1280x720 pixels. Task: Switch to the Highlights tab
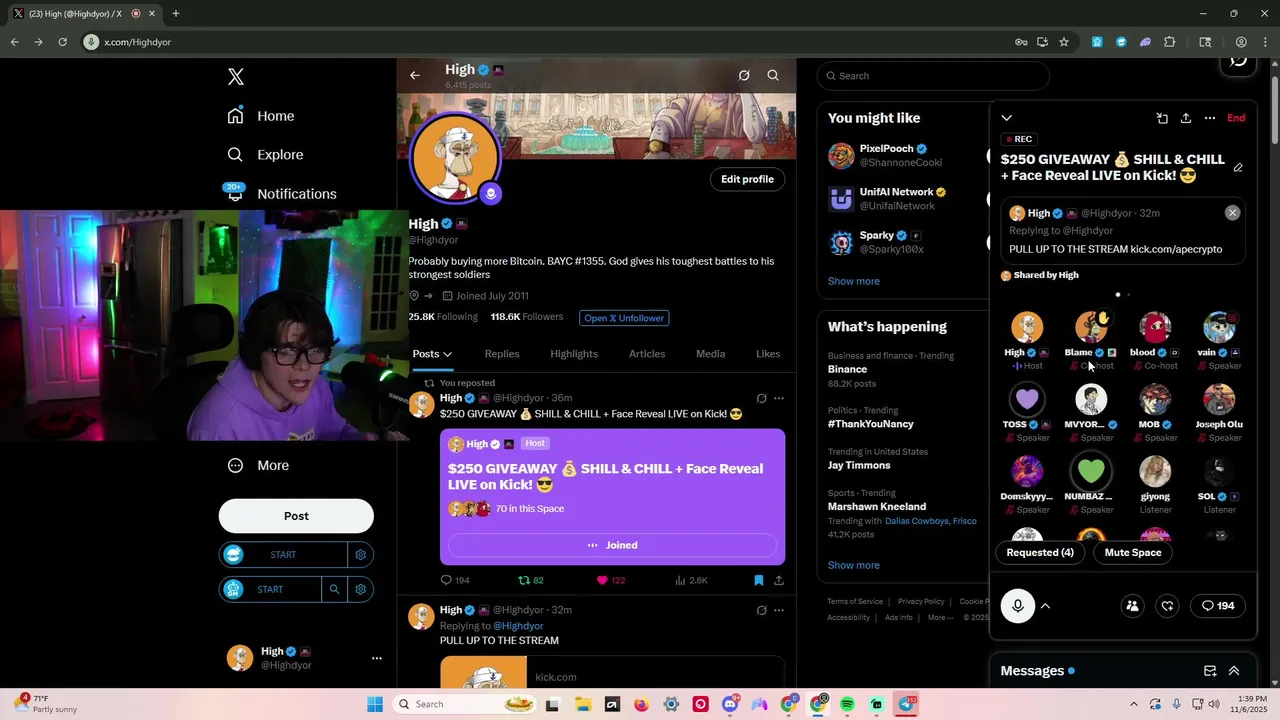click(574, 354)
